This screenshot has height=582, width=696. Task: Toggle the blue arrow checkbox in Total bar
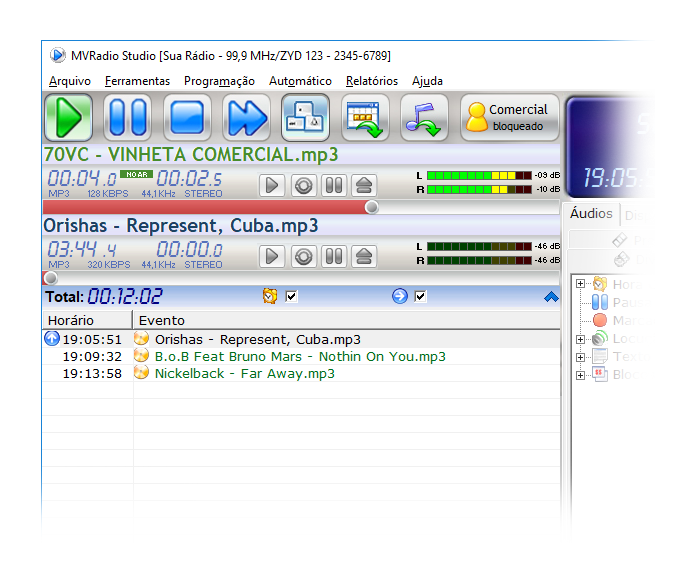pos(420,296)
